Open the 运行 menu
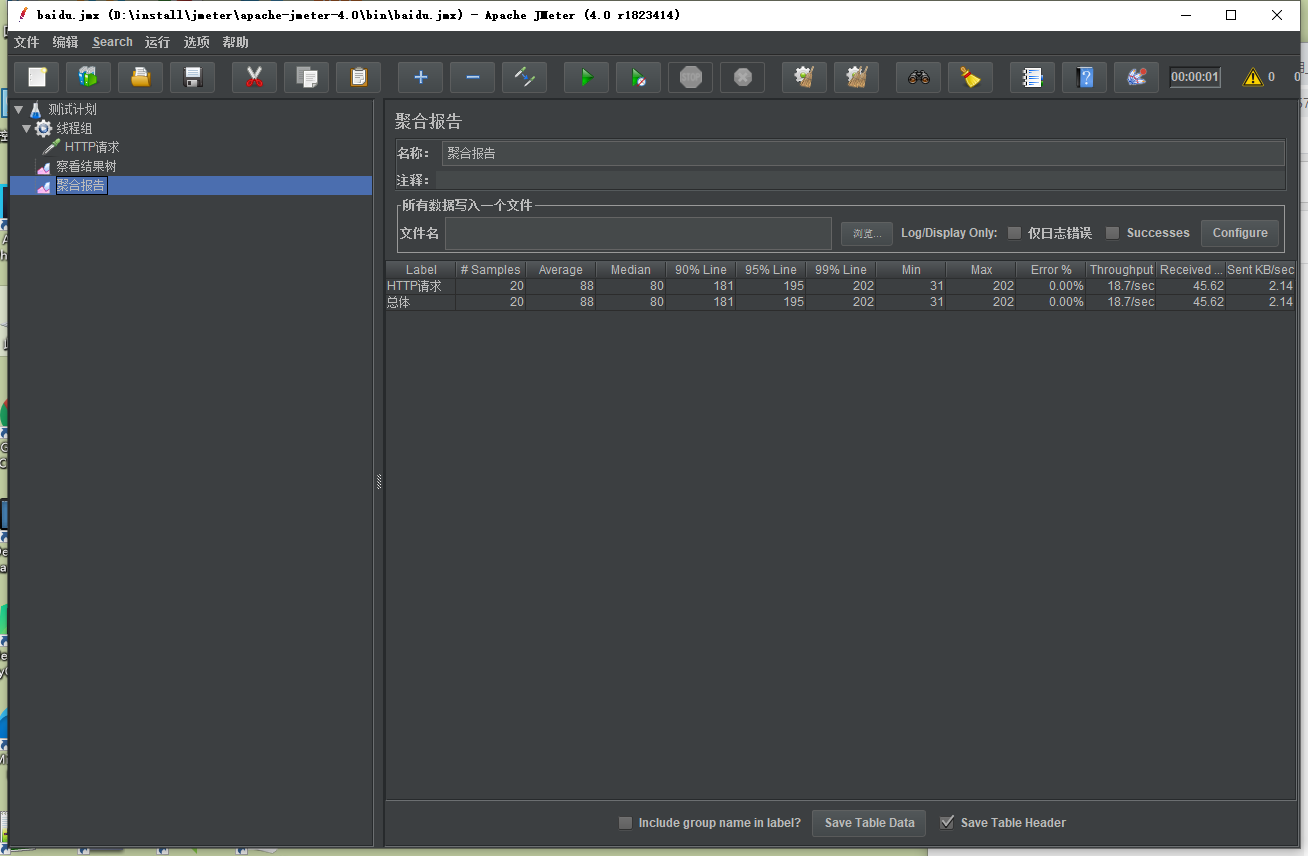This screenshot has height=856, width=1308. click(157, 42)
